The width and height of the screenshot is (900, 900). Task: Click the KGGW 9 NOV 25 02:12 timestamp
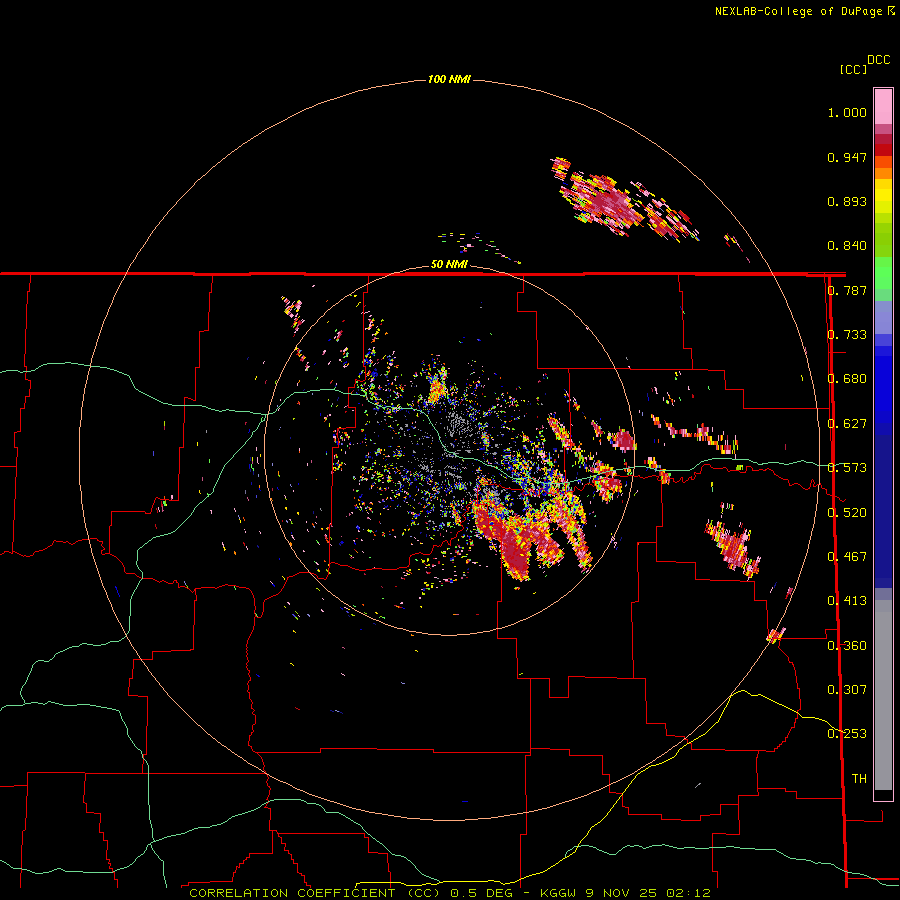(x=625, y=893)
